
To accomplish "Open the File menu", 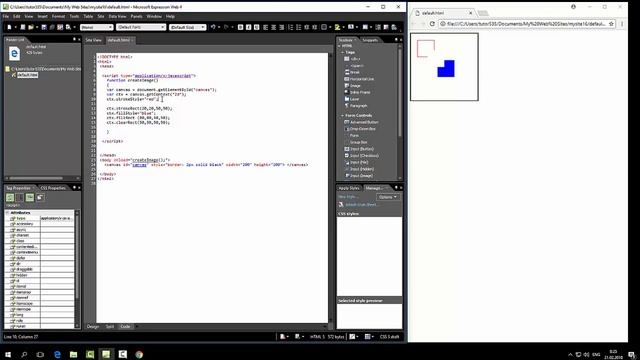I will pyautogui.click(x=6, y=16).
